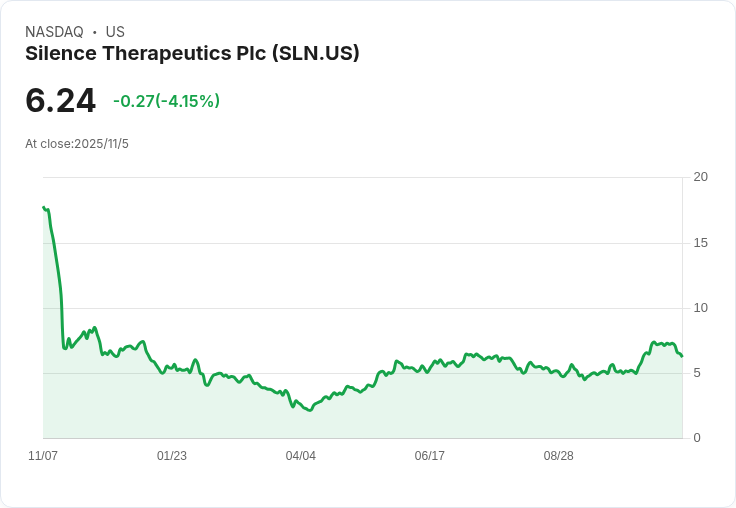Click the -0.27(-4.15%) price change
This screenshot has width=736, height=508.
pos(166,101)
